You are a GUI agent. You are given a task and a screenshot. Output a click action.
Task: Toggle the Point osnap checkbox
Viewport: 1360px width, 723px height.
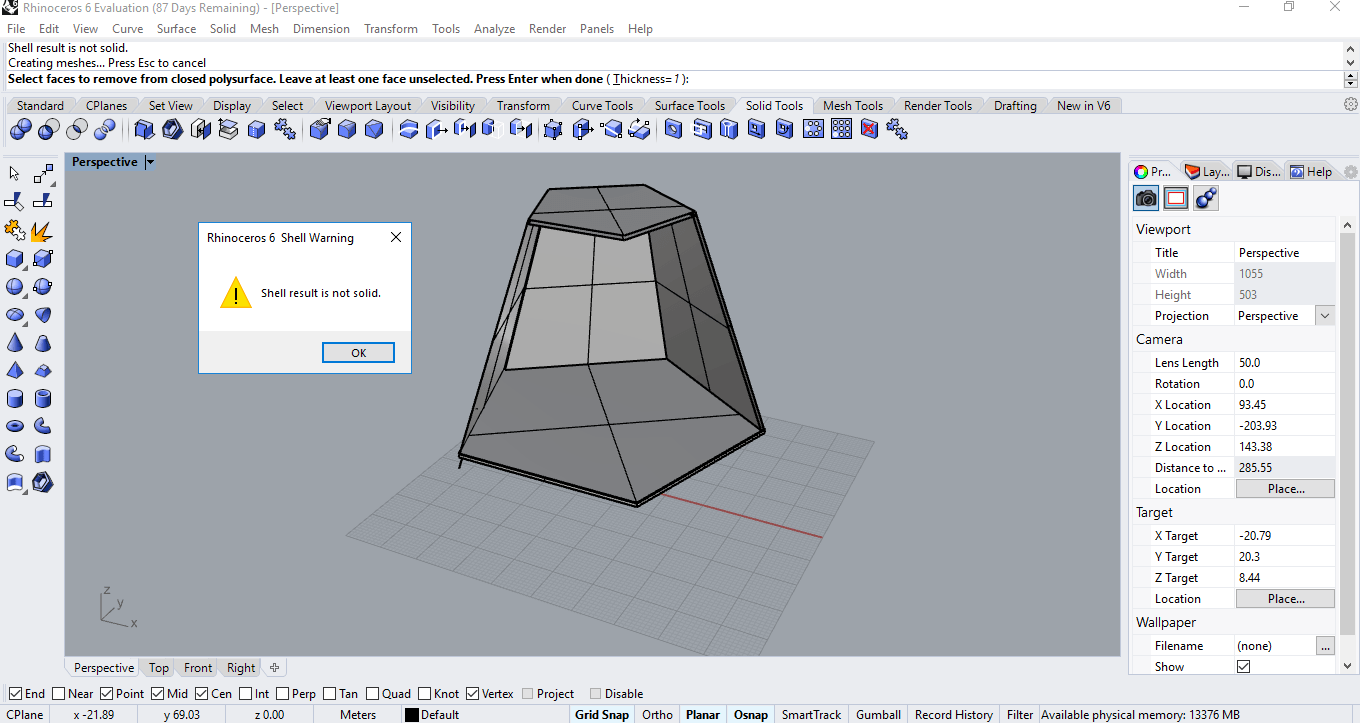coord(106,693)
